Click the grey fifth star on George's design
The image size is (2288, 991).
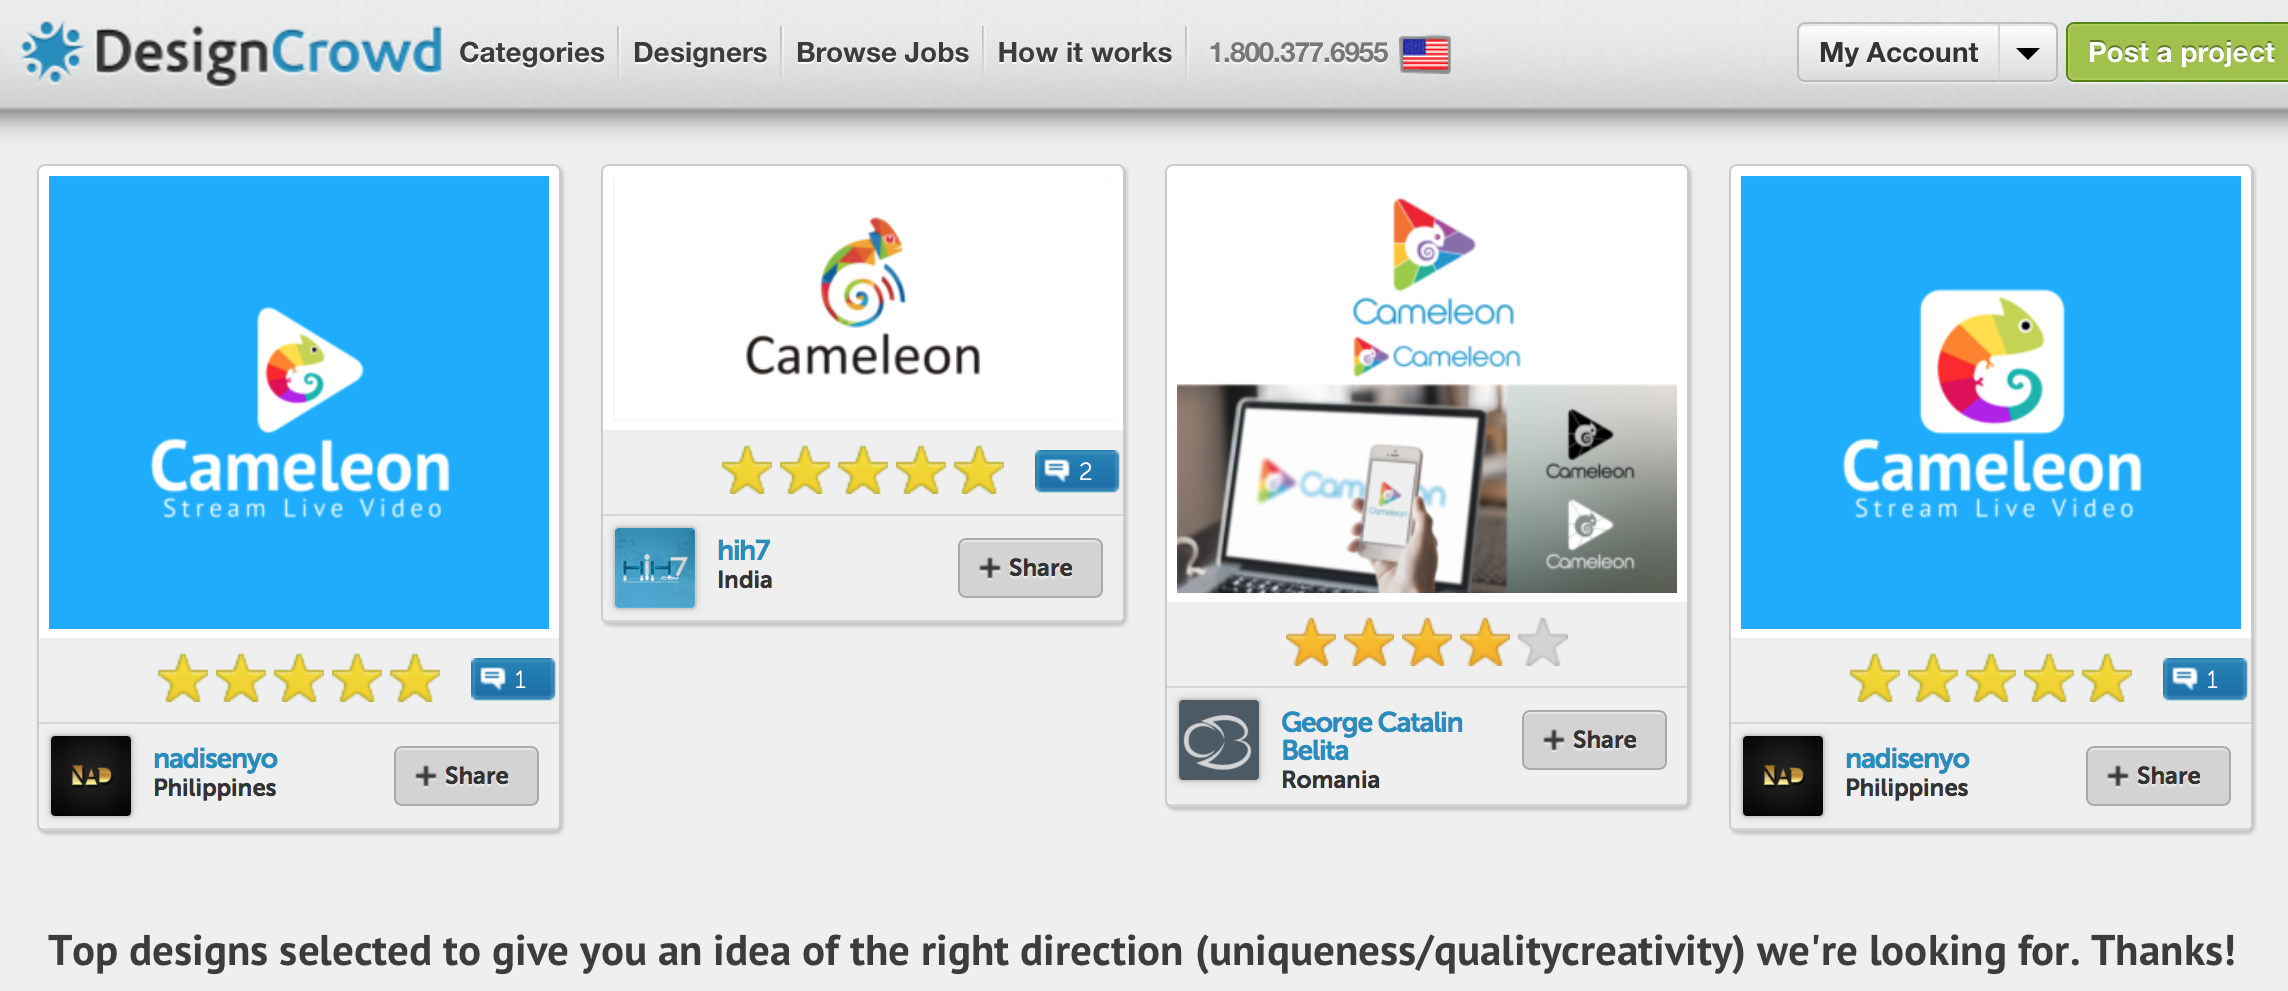(1543, 642)
